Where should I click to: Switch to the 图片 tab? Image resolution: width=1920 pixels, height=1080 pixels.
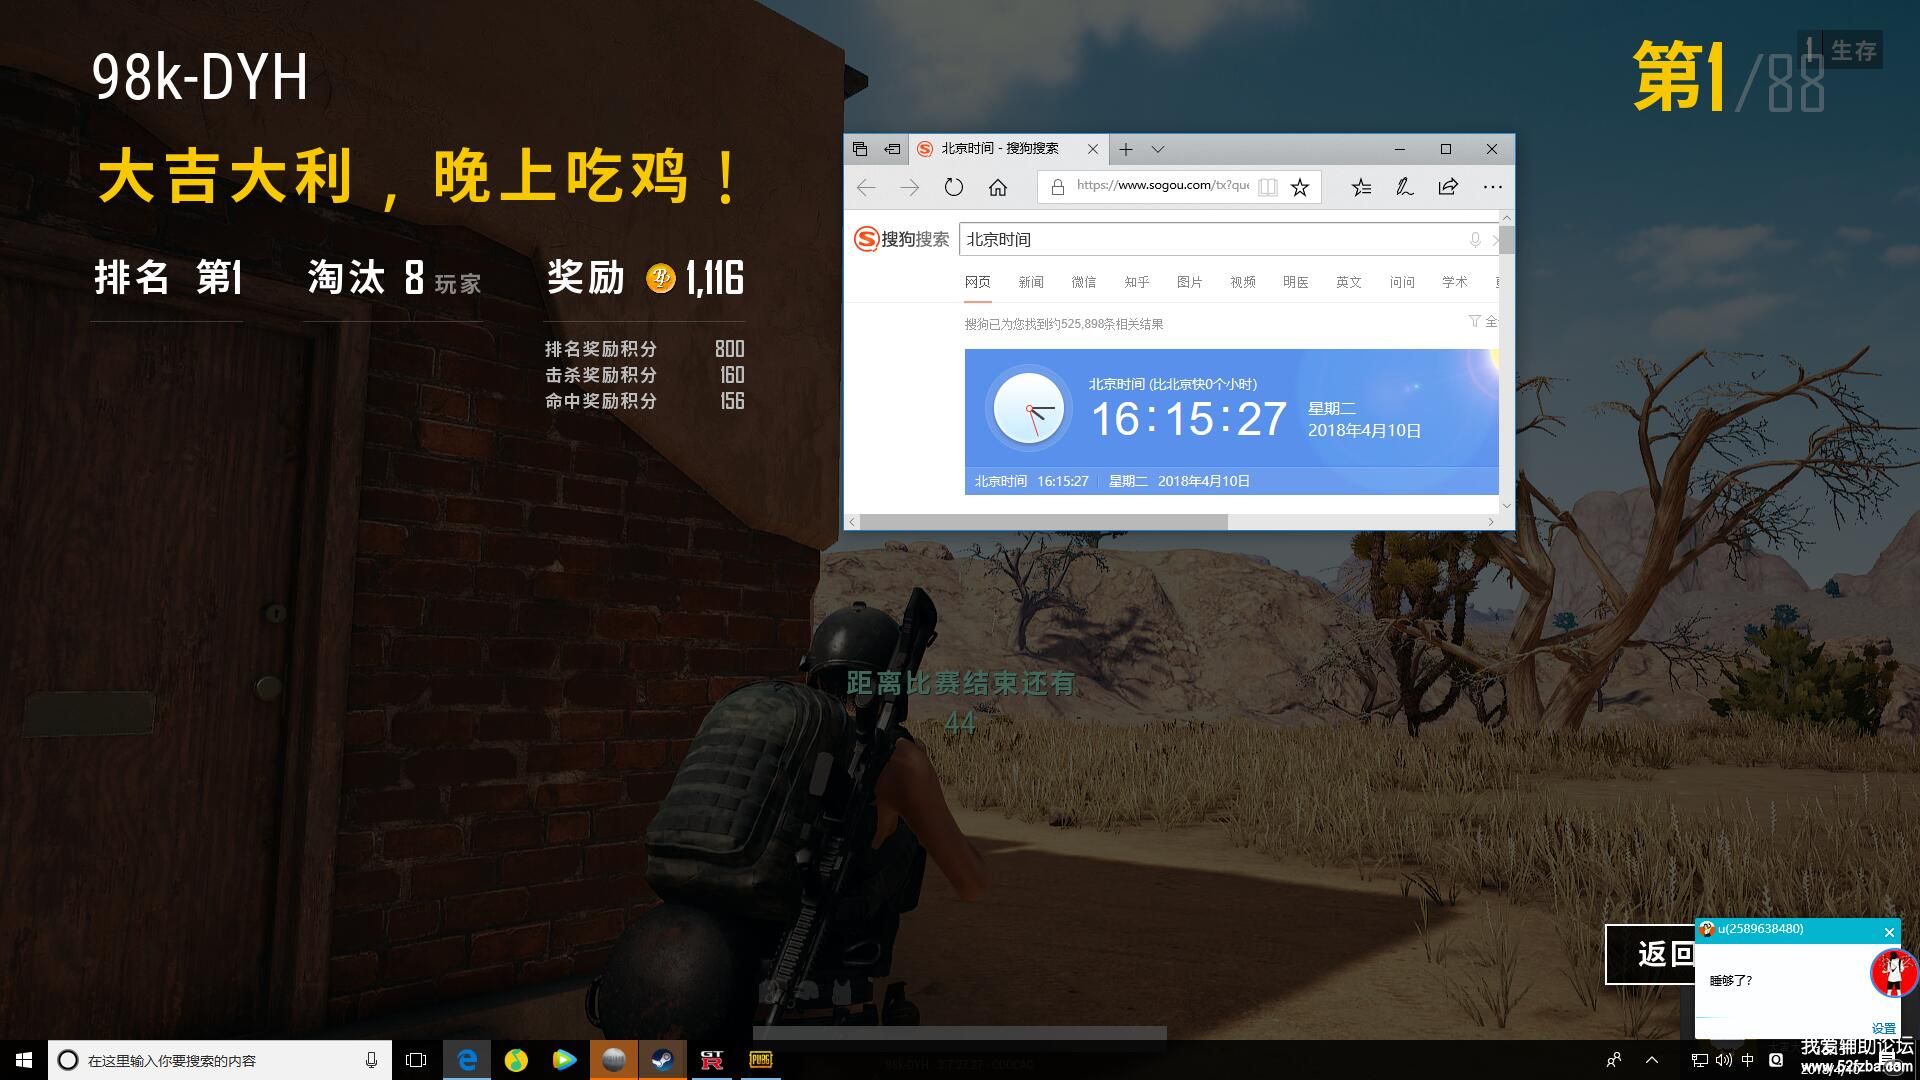click(1190, 282)
